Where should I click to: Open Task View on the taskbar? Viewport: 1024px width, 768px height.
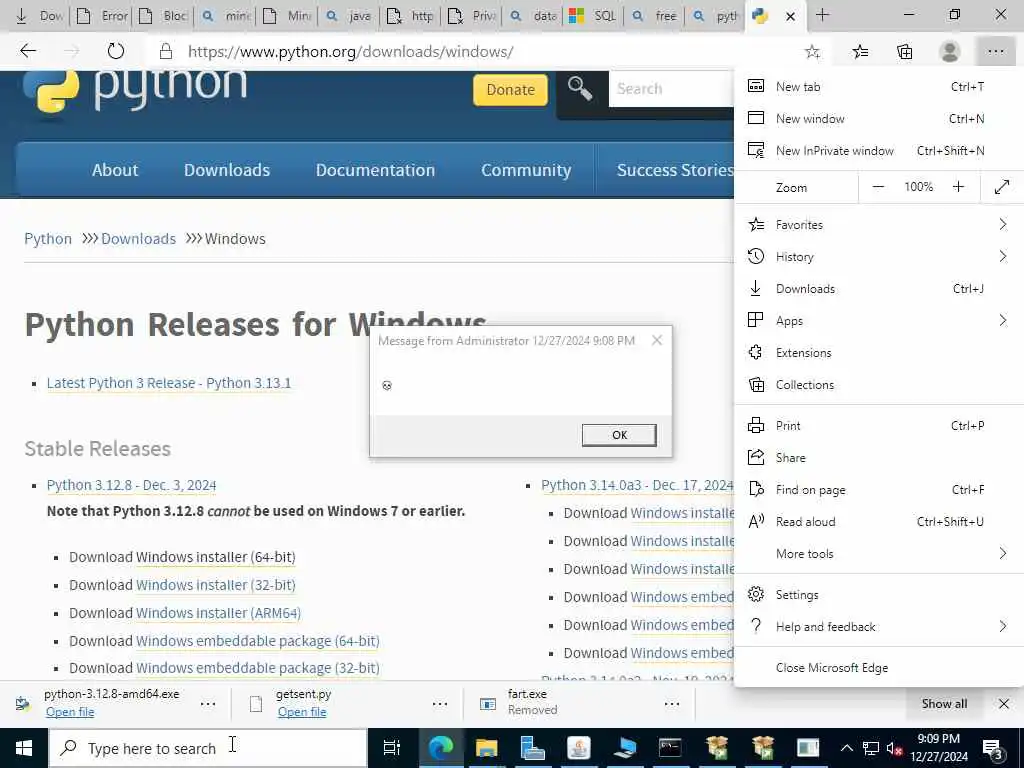(391, 748)
